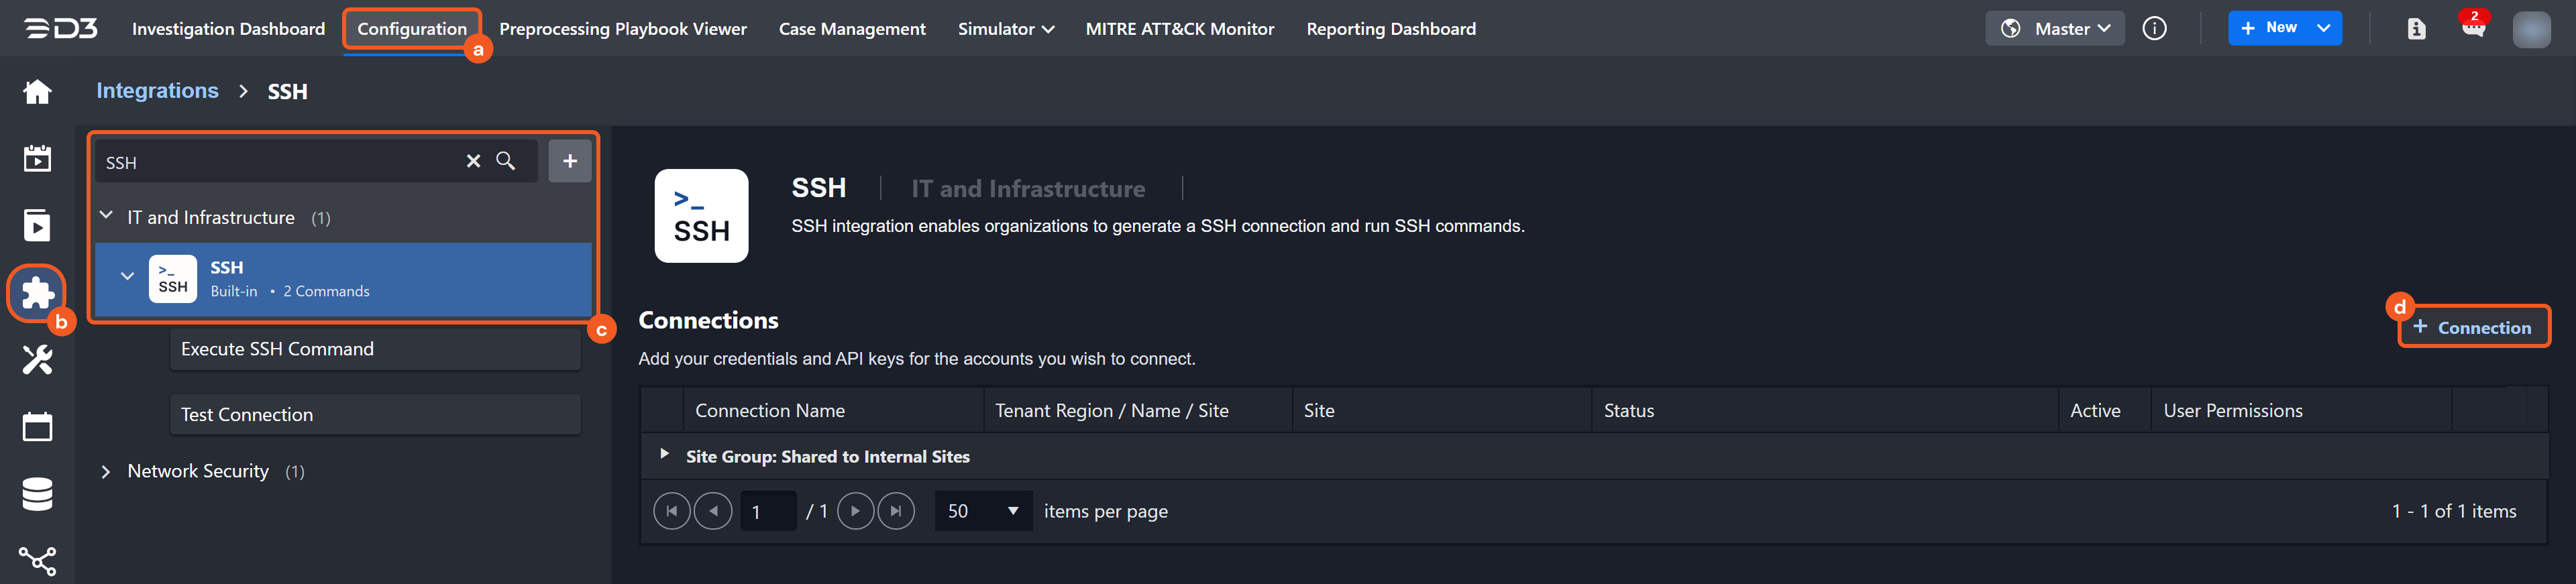Open the utilities wrench tools icon
This screenshot has width=2576, height=584.
pyautogui.click(x=37, y=360)
